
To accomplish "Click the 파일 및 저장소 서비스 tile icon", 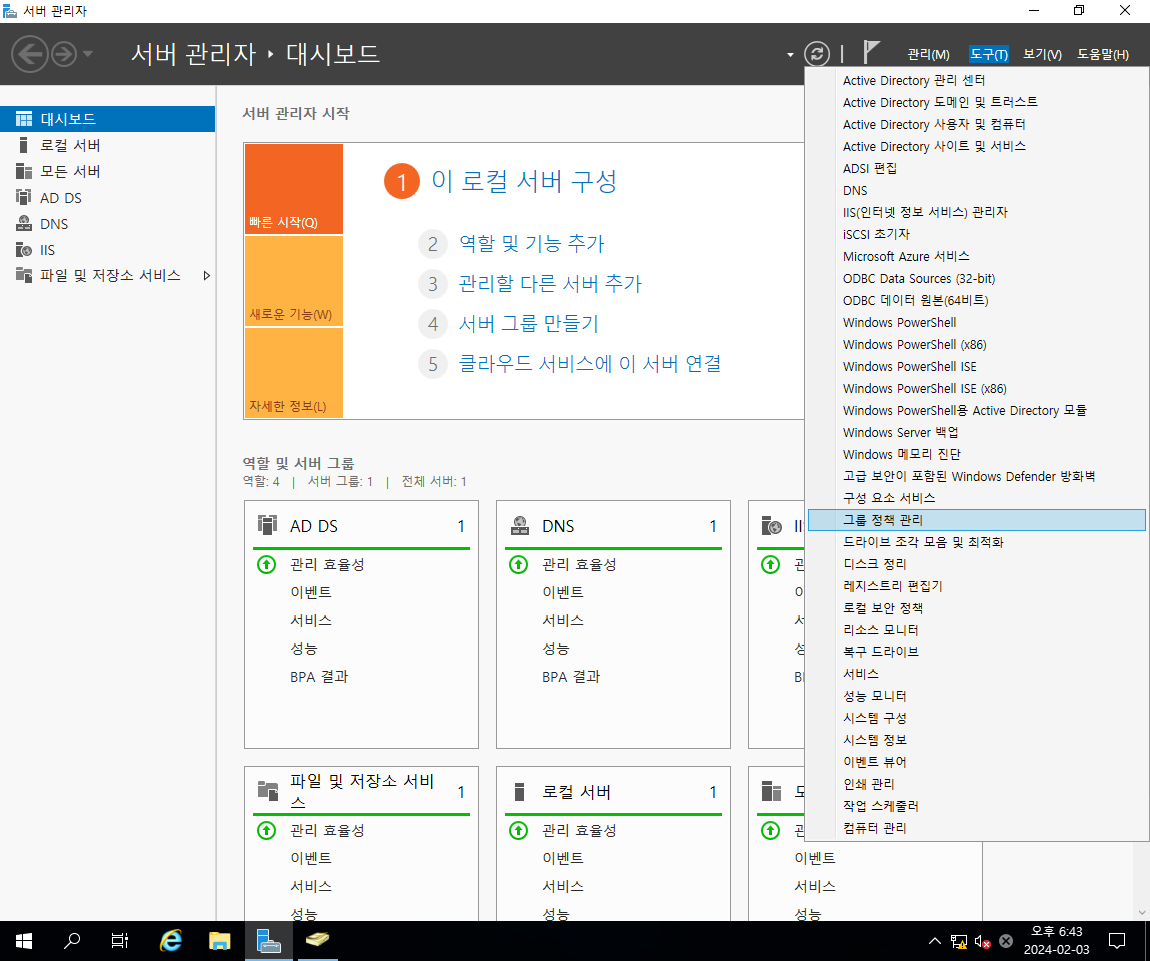I will pos(268,791).
